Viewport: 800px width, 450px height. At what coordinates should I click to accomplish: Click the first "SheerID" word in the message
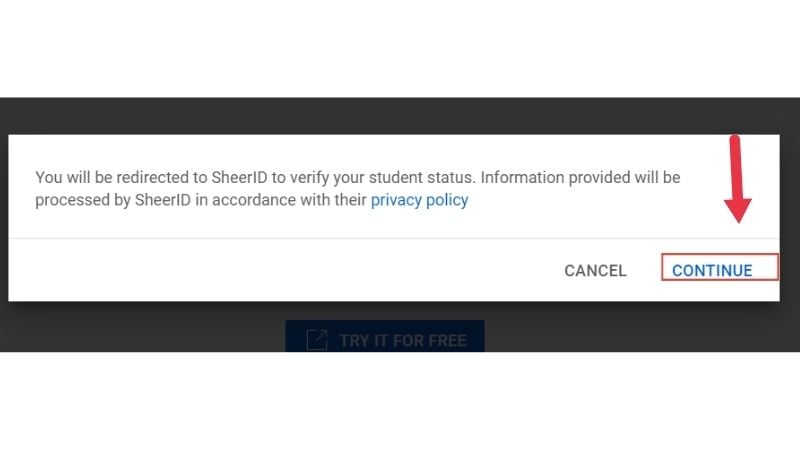pos(239,178)
